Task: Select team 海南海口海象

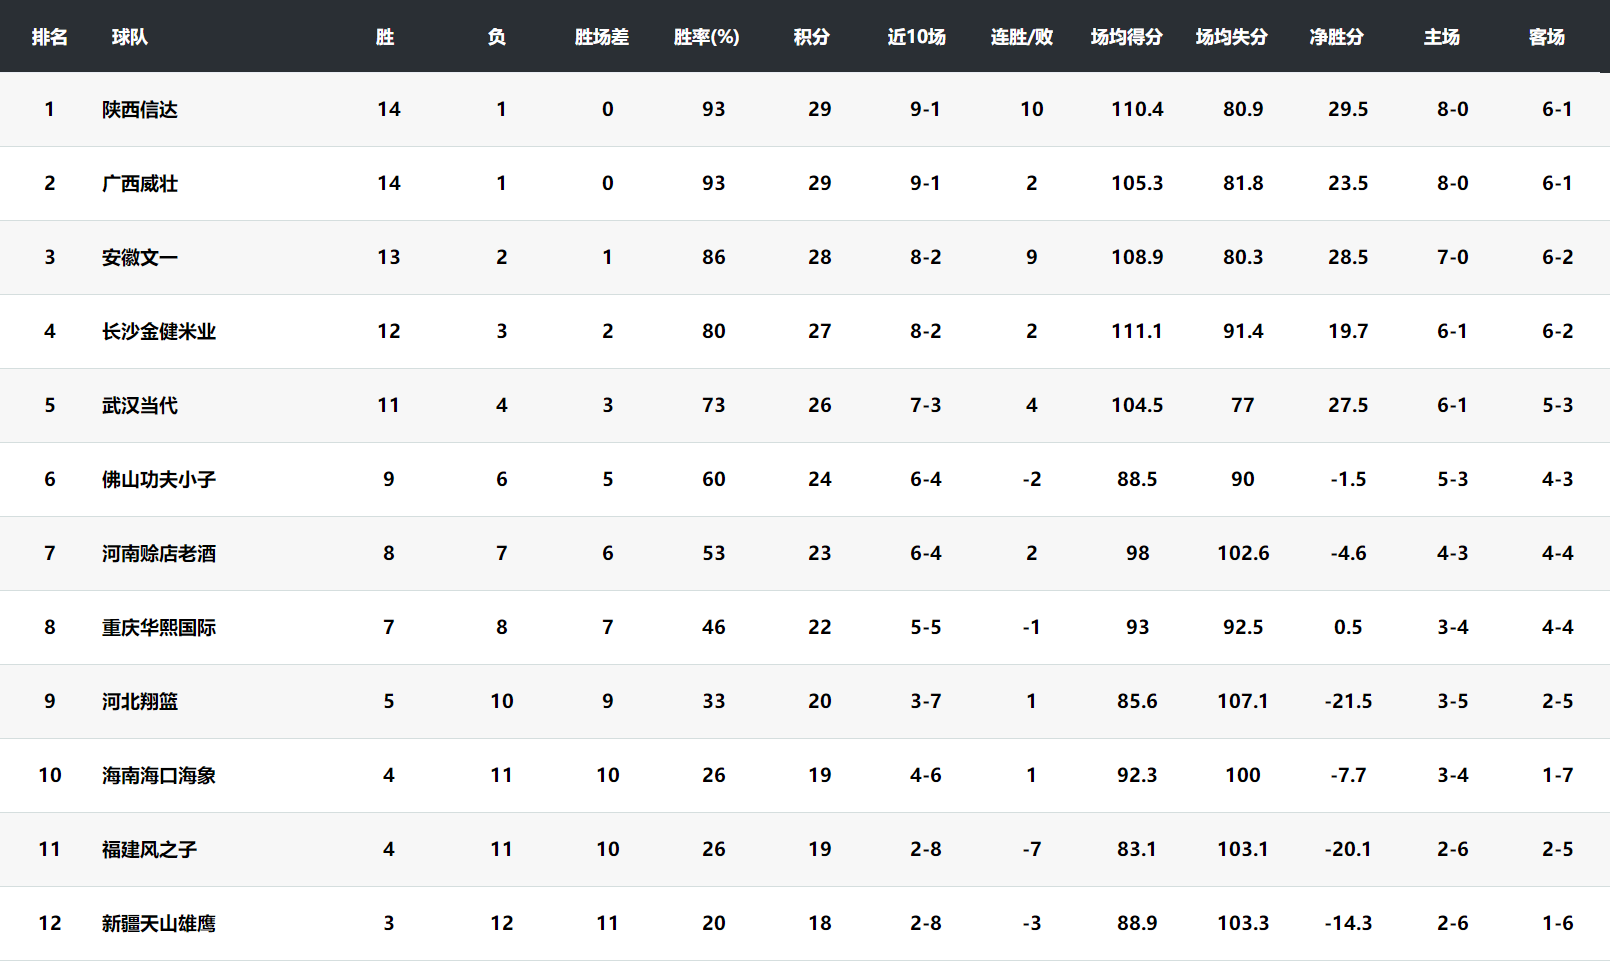Action: pos(159,776)
